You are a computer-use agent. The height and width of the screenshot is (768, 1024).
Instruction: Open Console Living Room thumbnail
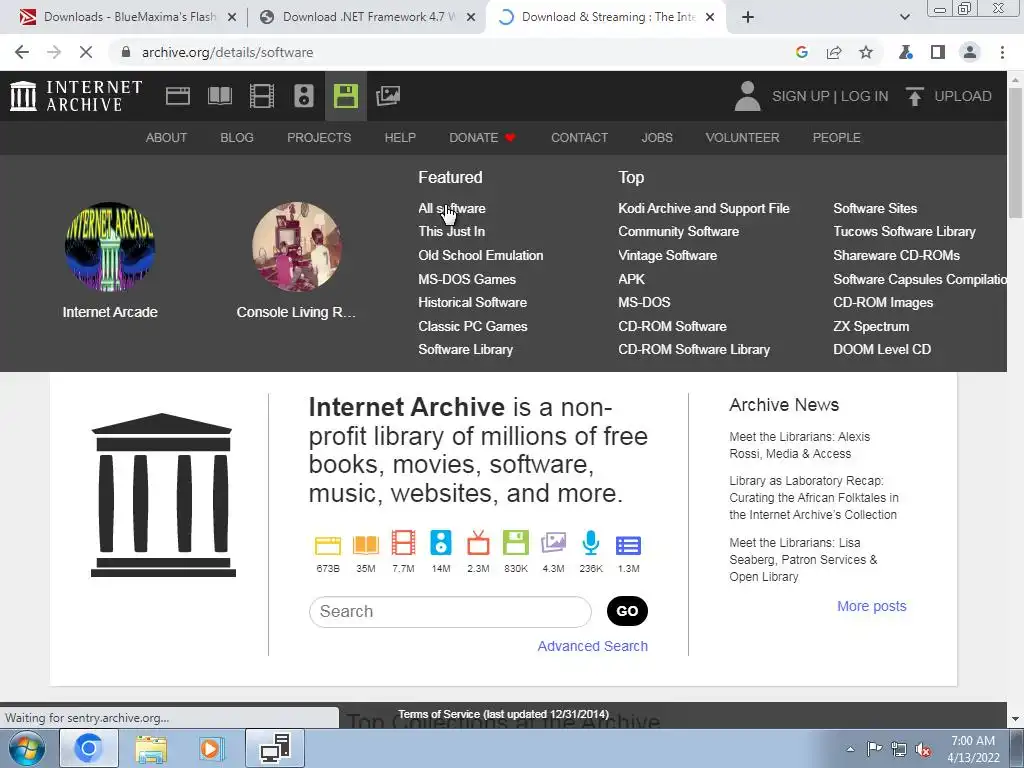click(x=296, y=247)
